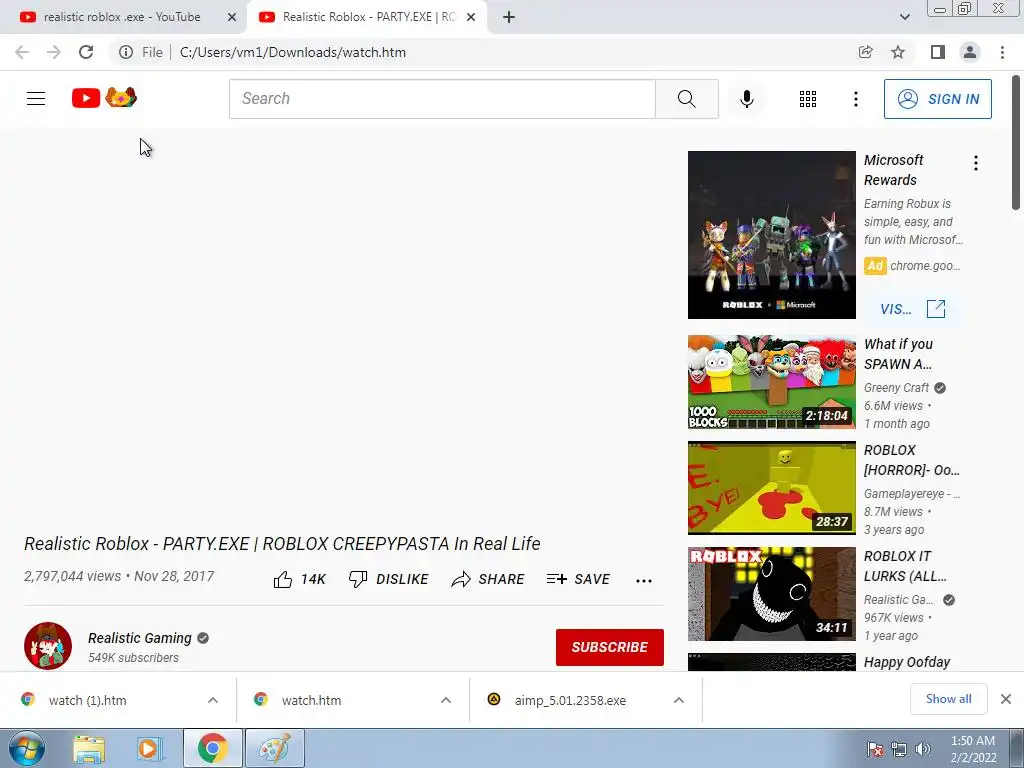
Task: Click the '549K subscribers' text
Action: tap(133, 658)
